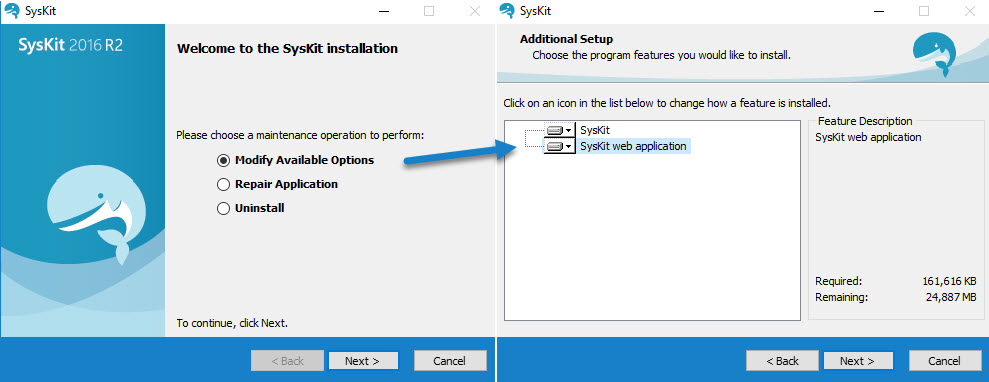Click the whale logo in the Additional Setup header
Screen dimensions: 989x382
(934, 54)
